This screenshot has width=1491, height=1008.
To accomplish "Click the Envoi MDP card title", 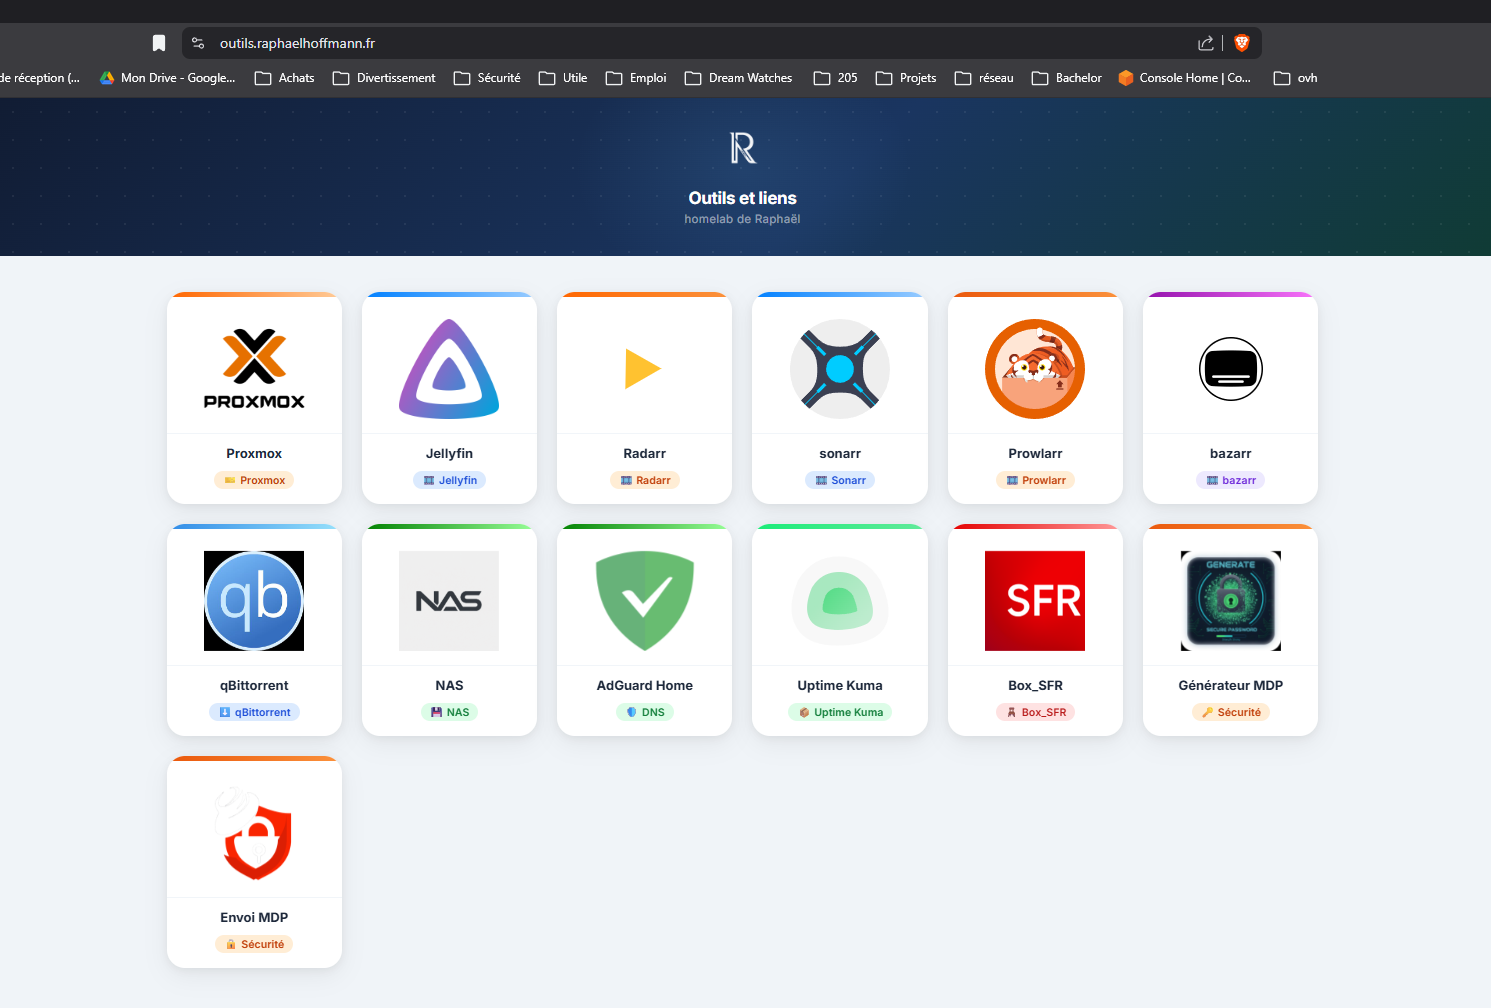I will click(x=254, y=917).
